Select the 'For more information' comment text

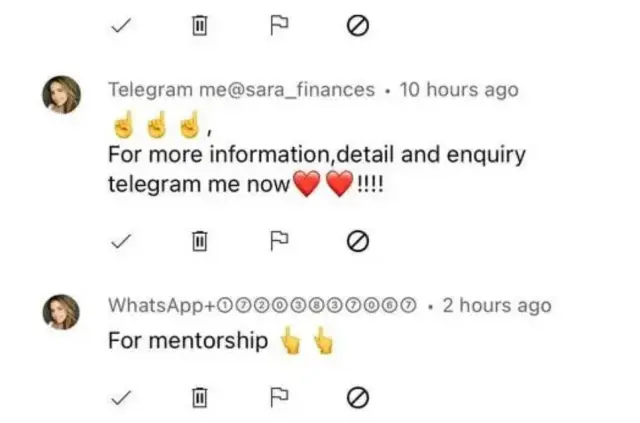pyautogui.click(x=303, y=157)
